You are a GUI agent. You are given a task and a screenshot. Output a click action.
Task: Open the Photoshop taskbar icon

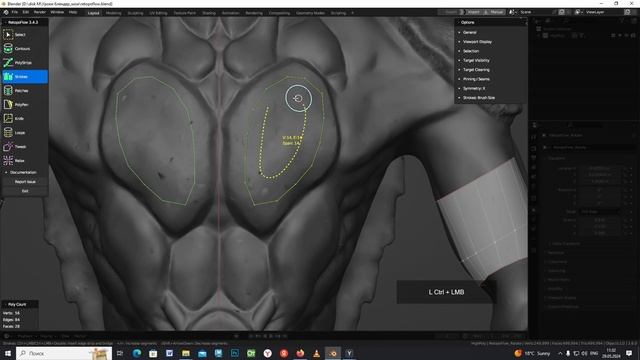[x=235, y=353]
